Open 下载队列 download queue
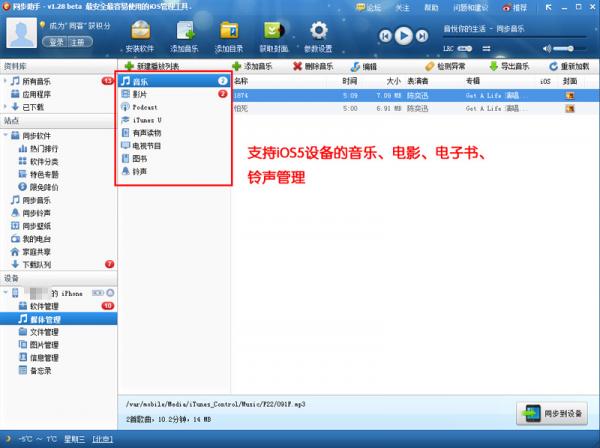600x448 pixels. pyautogui.click(x=31, y=264)
